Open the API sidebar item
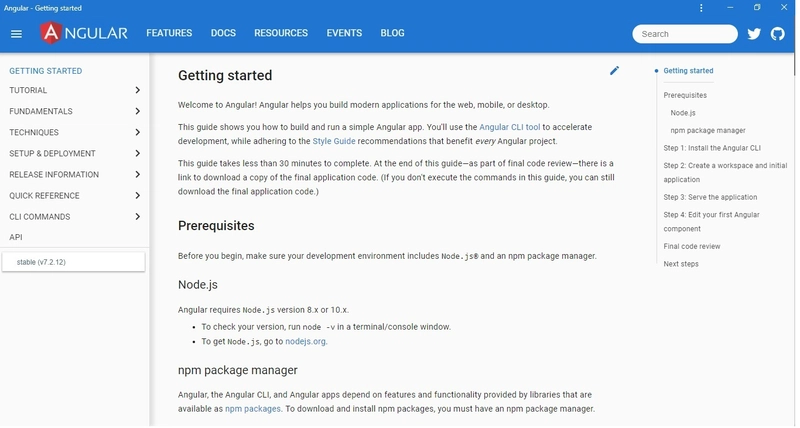 [x=16, y=237]
